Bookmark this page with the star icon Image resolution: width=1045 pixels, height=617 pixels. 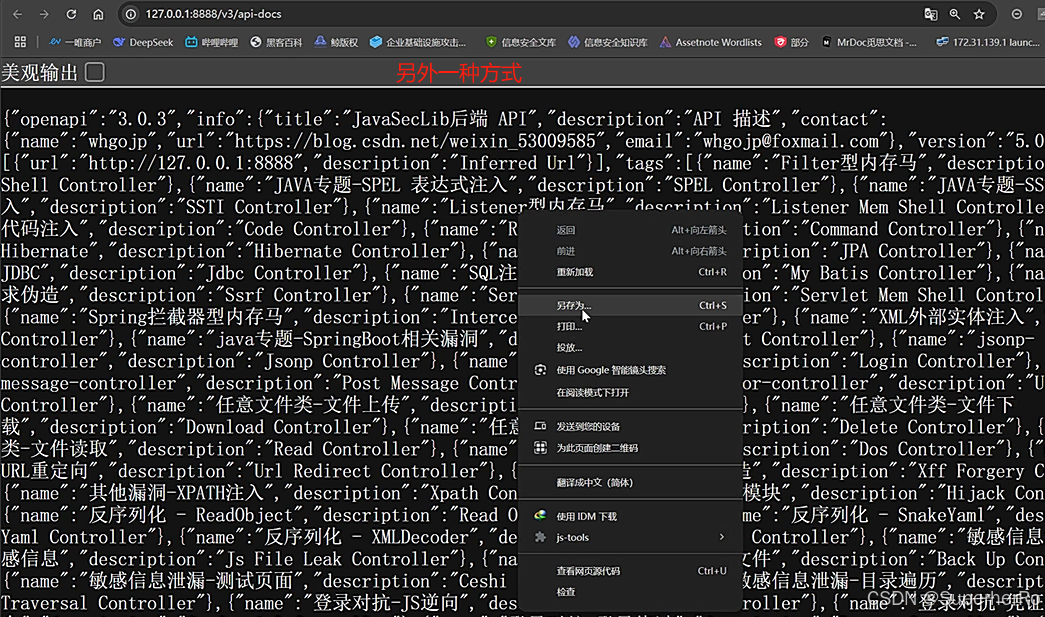[x=979, y=14]
